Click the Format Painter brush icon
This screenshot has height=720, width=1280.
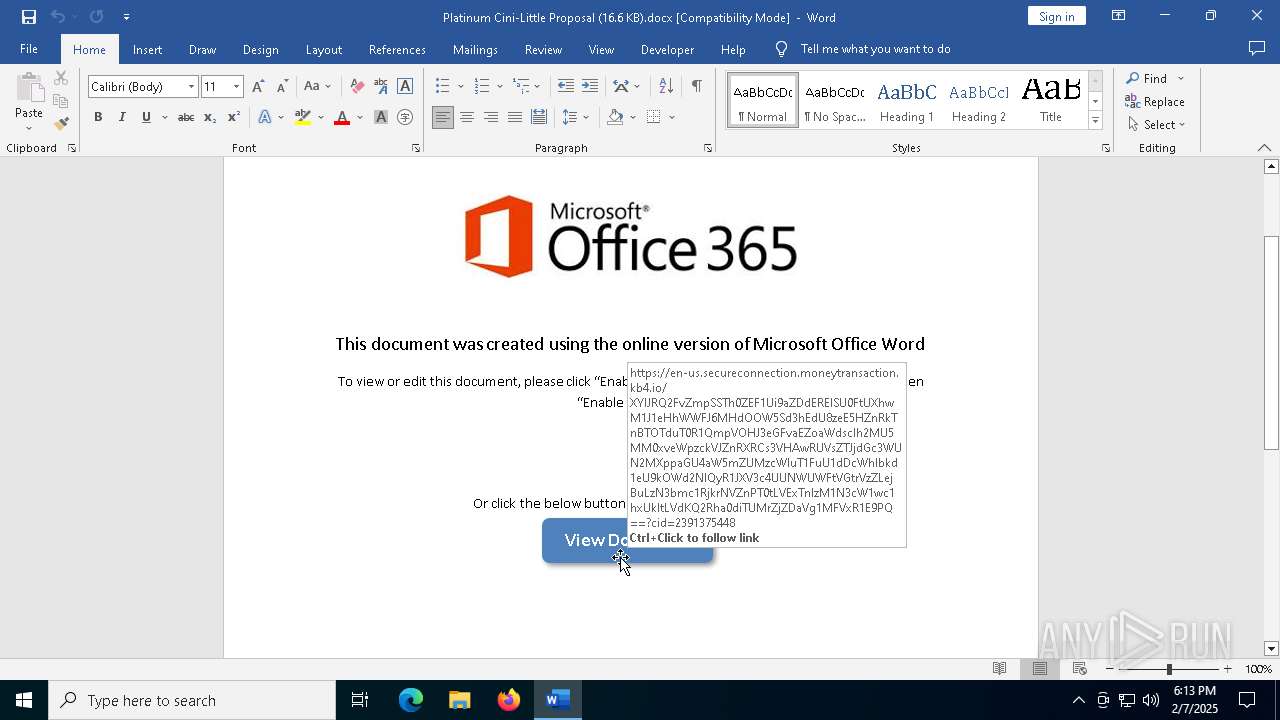point(61,124)
